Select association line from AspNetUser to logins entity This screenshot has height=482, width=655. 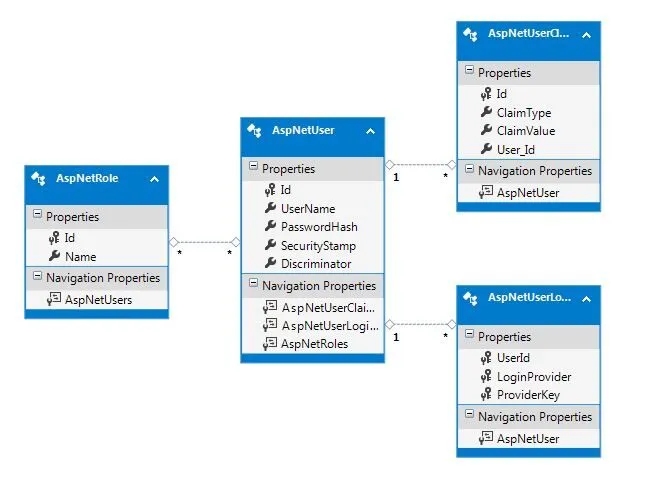[x=421, y=324]
